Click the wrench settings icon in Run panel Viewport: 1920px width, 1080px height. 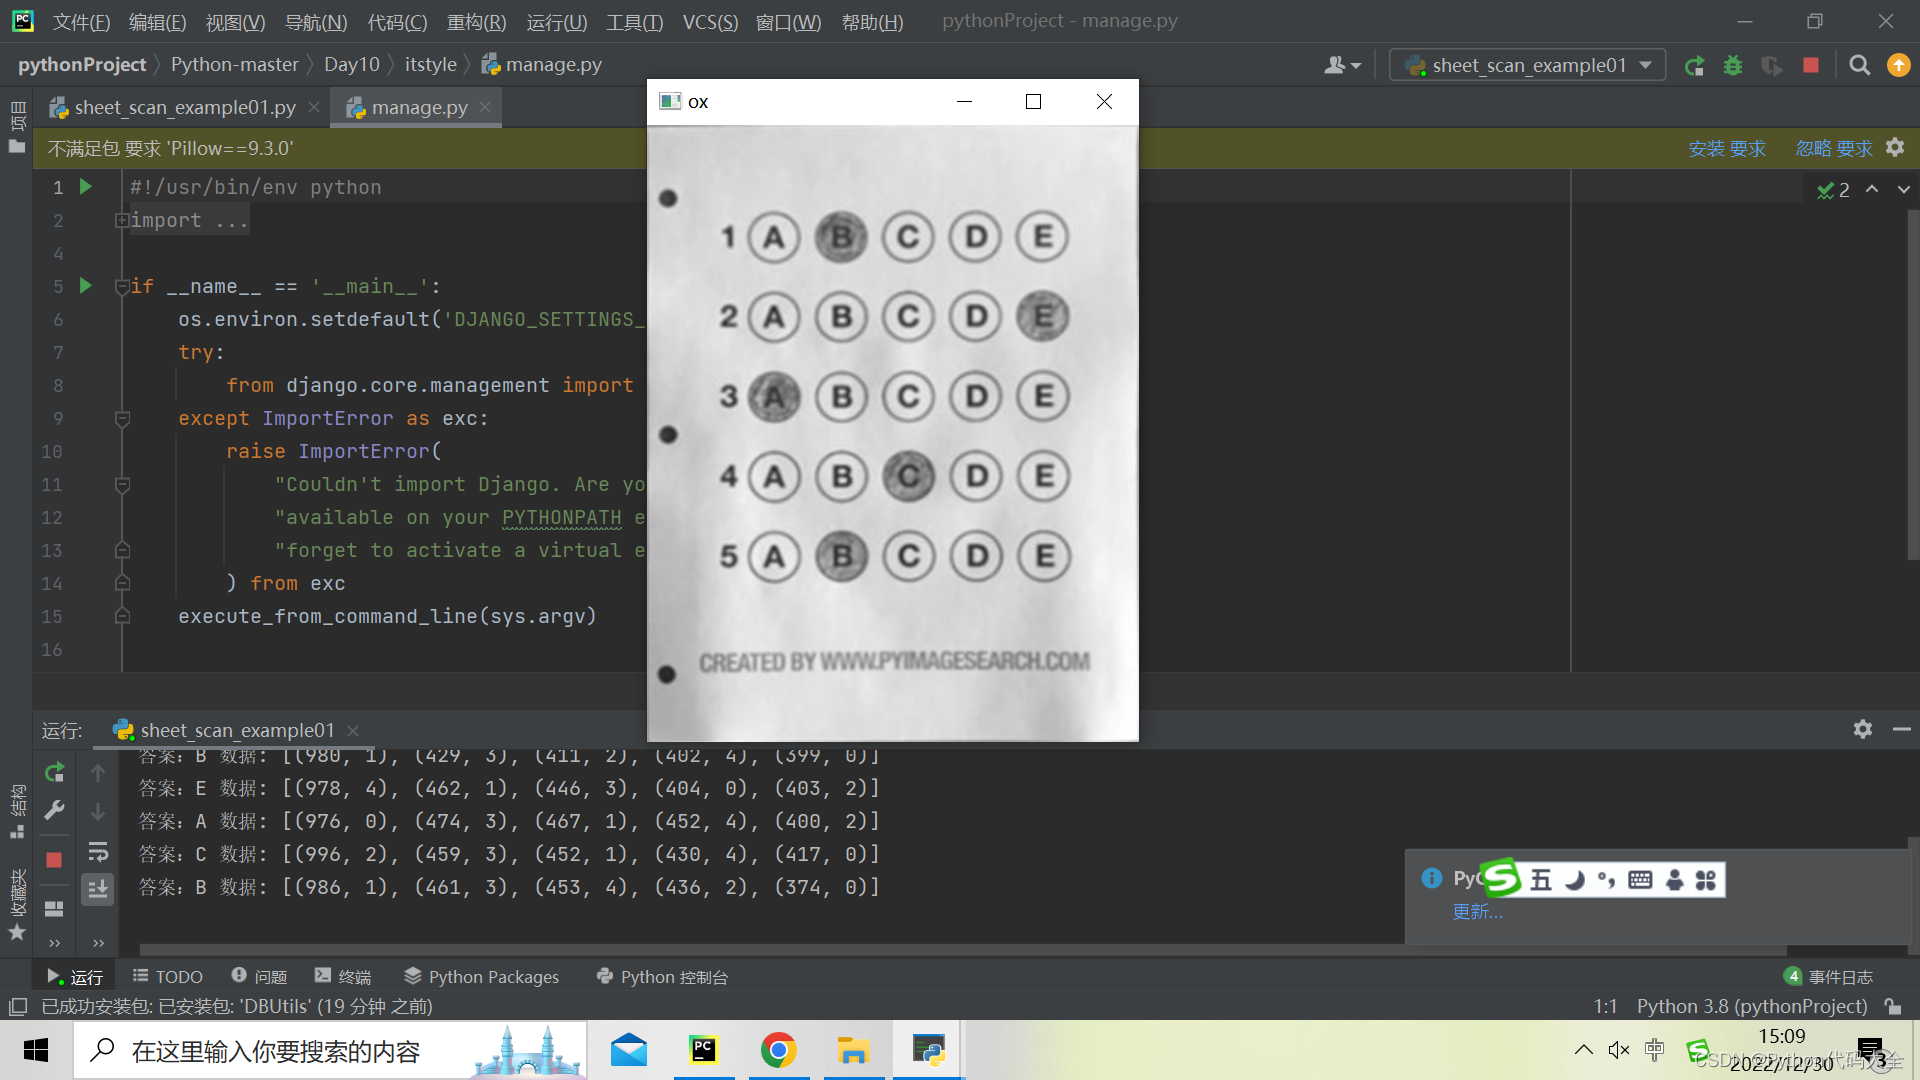(55, 810)
